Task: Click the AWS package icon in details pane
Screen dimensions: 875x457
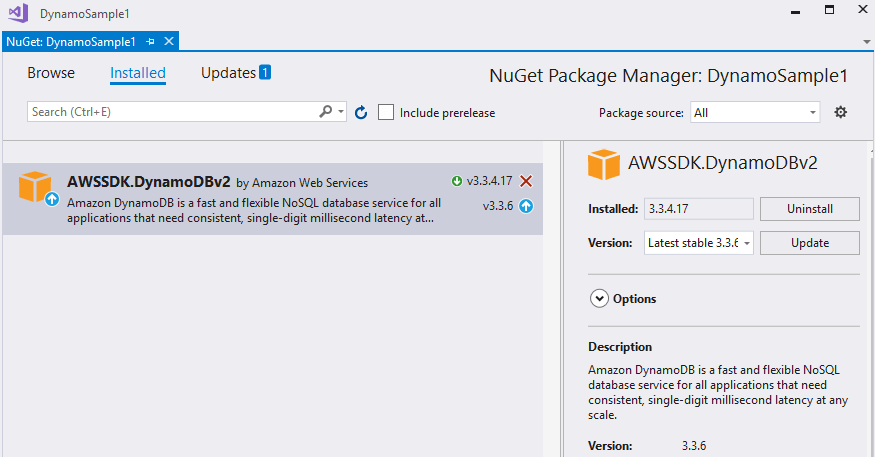Action: 604,164
